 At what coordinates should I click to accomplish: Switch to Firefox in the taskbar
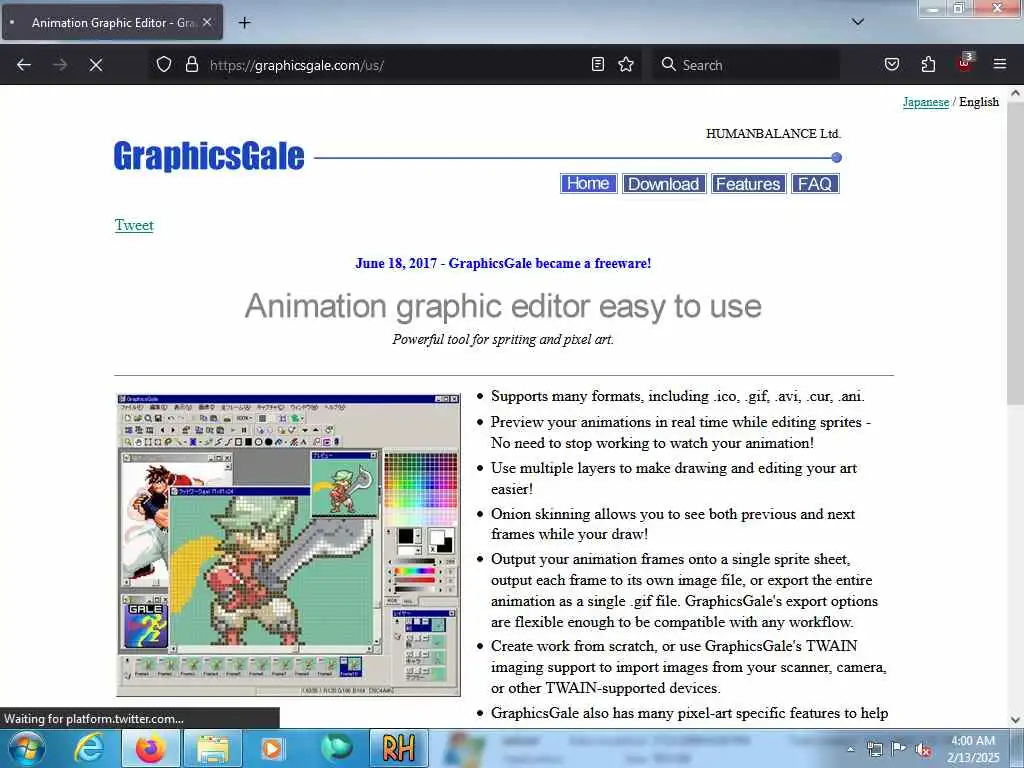click(x=150, y=748)
